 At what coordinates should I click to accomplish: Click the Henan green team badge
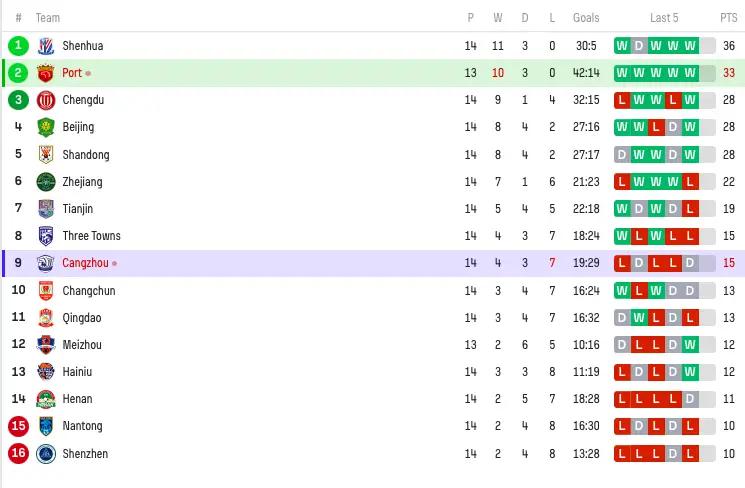click(46, 399)
